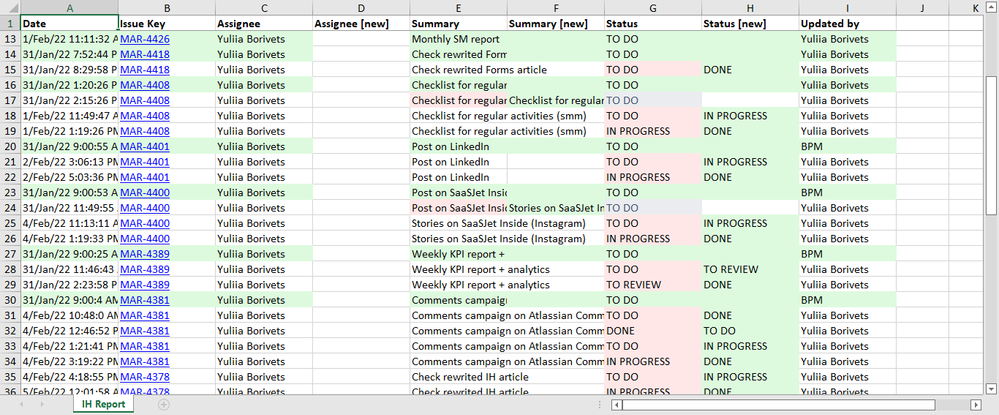Open the MAR-4408 link in row 16
This screenshot has width=999, height=415.
pyautogui.click(x=145, y=85)
